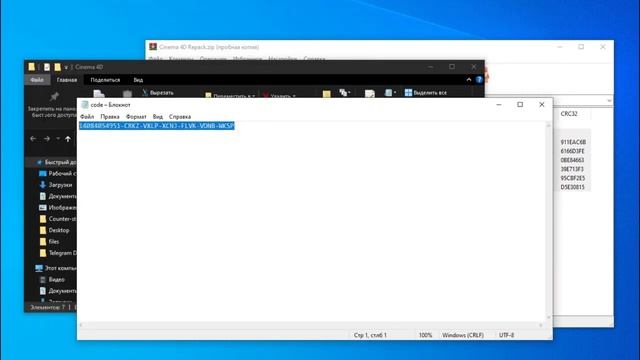This screenshot has height=360, width=640.
Task: Click the Copy icon in Explorer ribbon
Action: pos(99,94)
